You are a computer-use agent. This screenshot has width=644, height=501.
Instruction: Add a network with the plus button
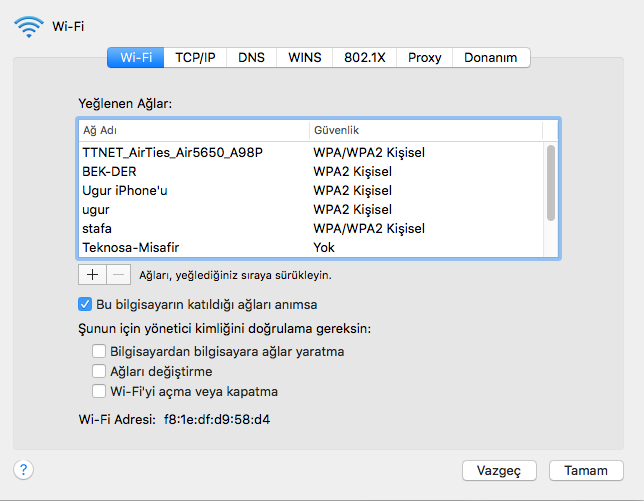(x=92, y=275)
